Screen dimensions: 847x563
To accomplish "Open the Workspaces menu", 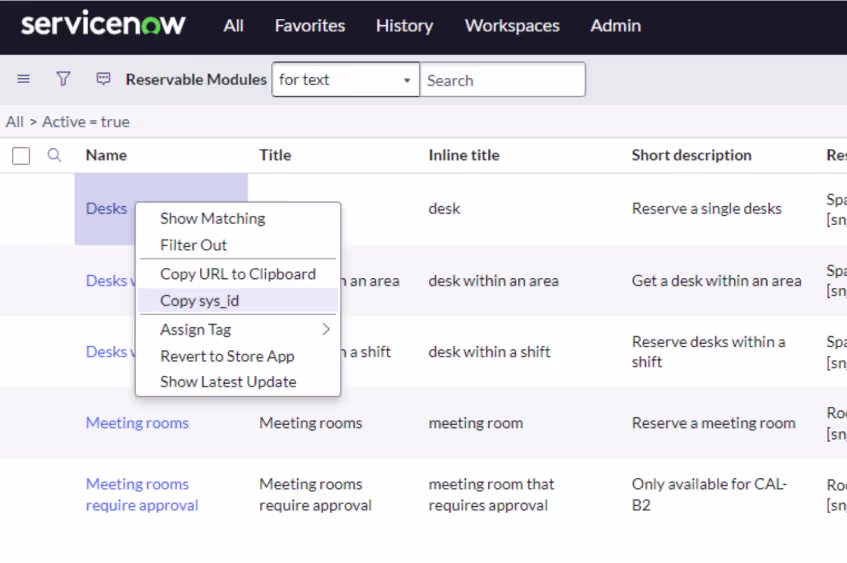I will pos(512,25).
